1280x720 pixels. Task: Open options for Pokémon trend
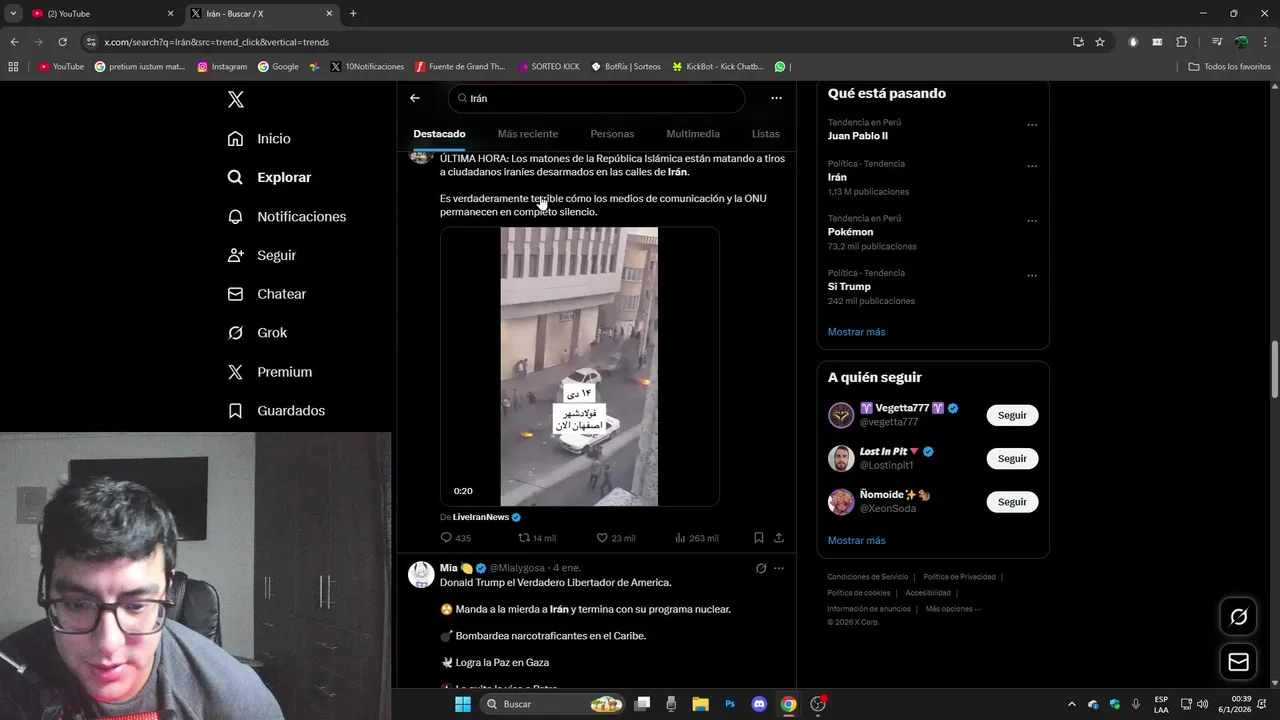[x=1032, y=221]
